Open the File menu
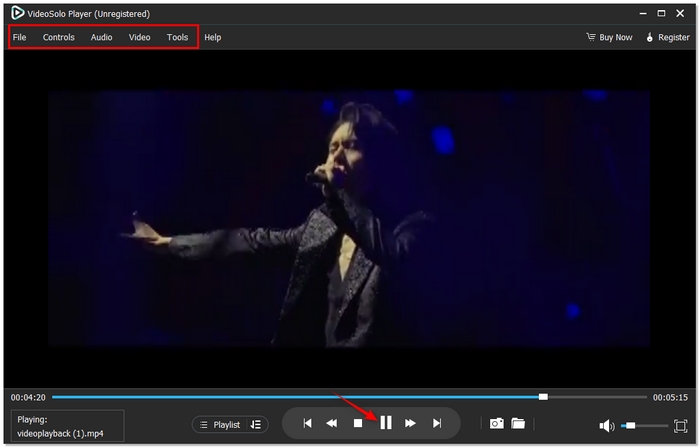The image size is (700, 448). tap(19, 38)
